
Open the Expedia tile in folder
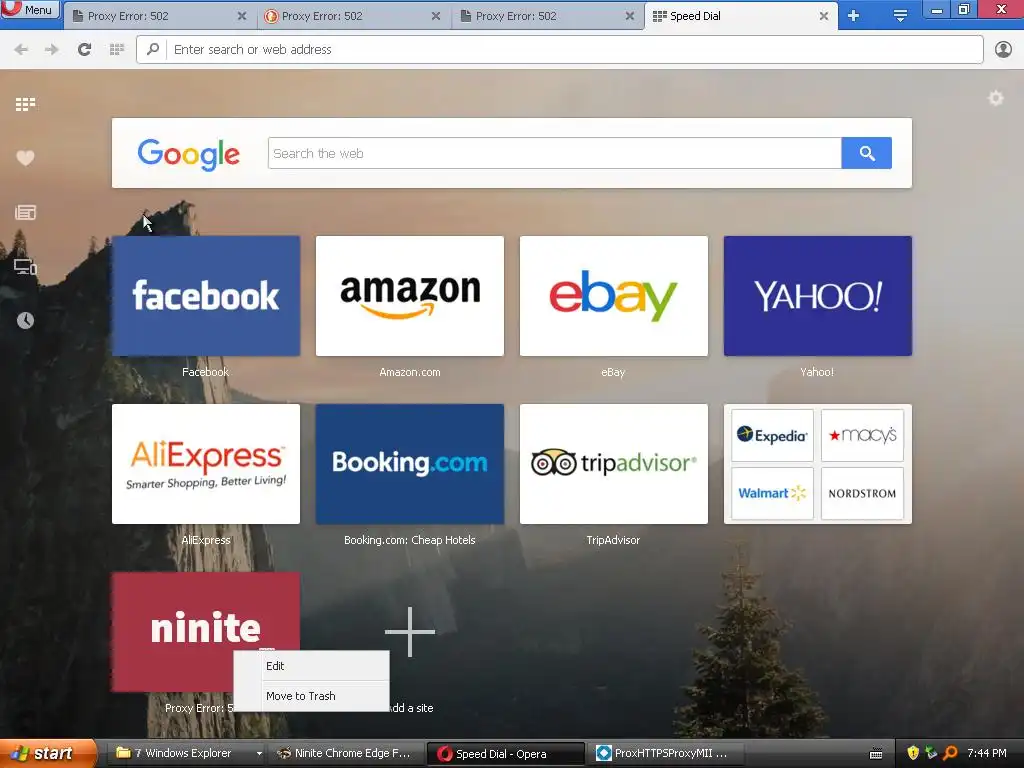point(772,436)
